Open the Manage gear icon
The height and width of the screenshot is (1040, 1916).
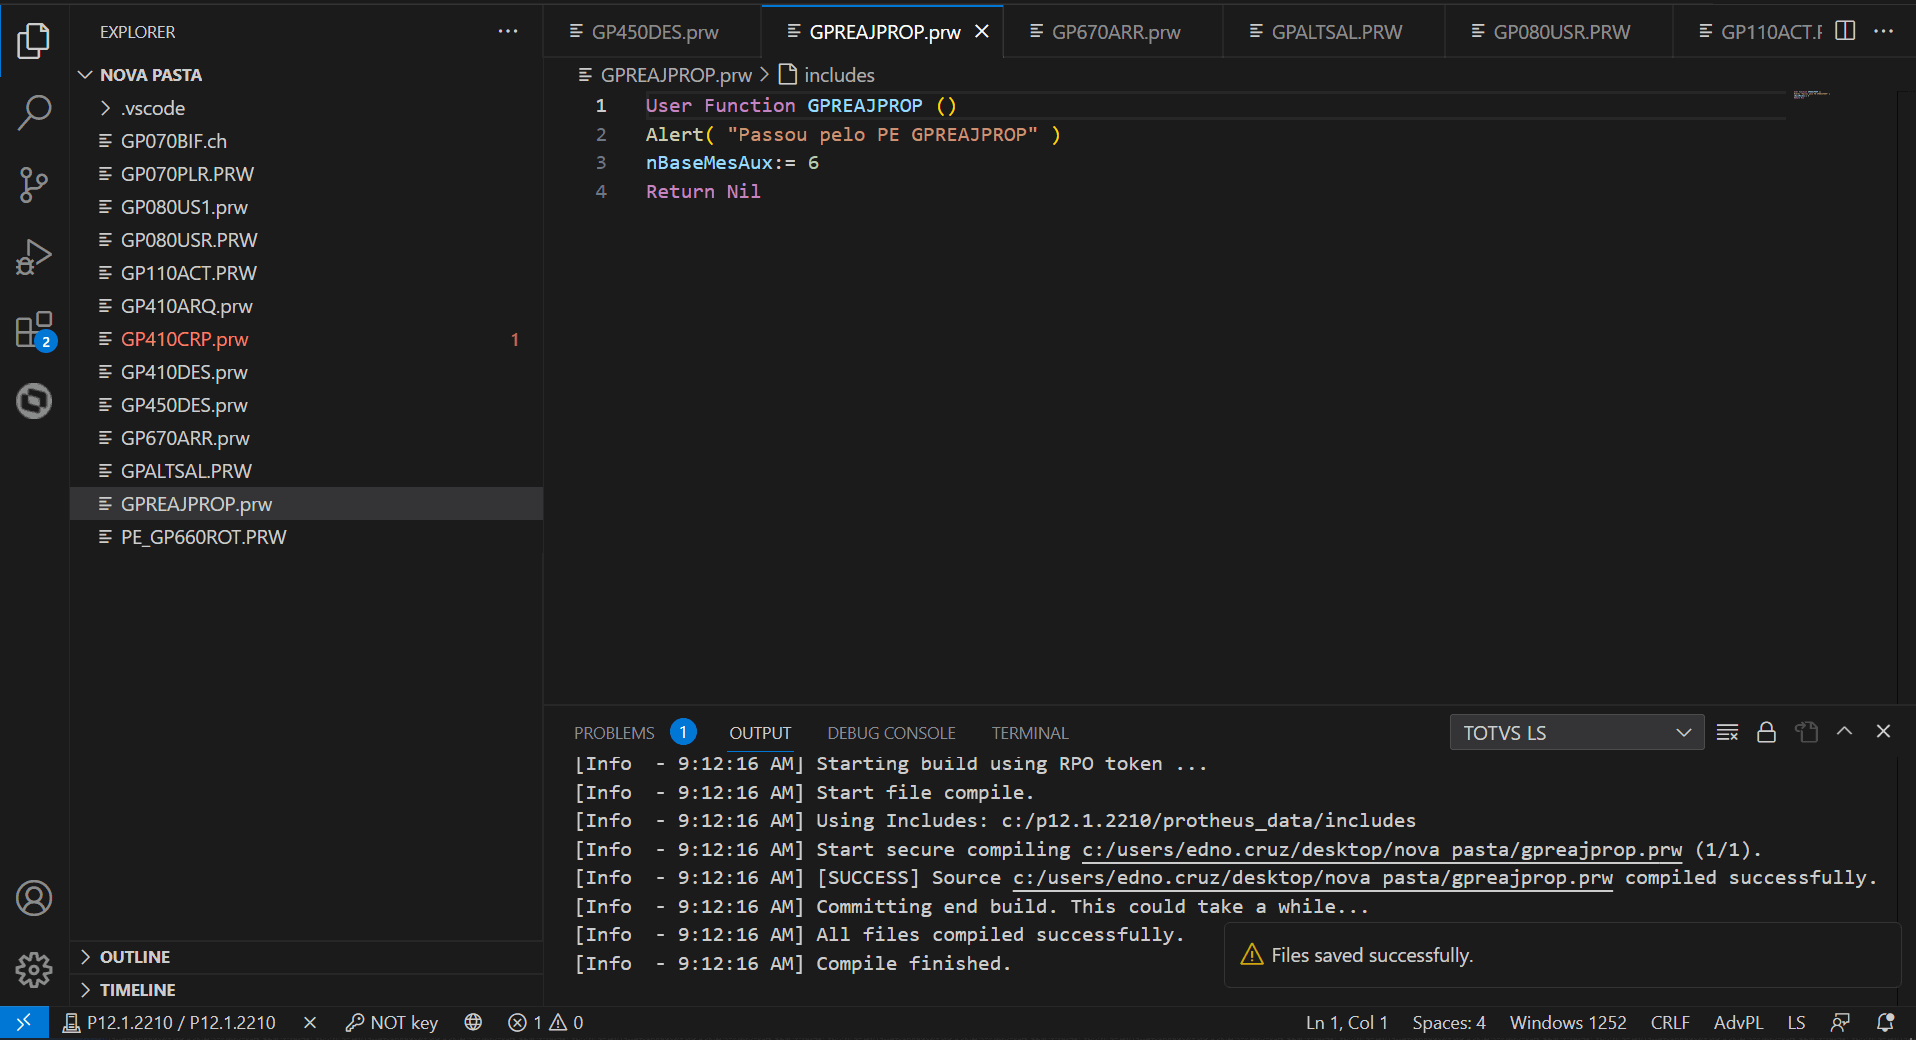click(x=34, y=969)
